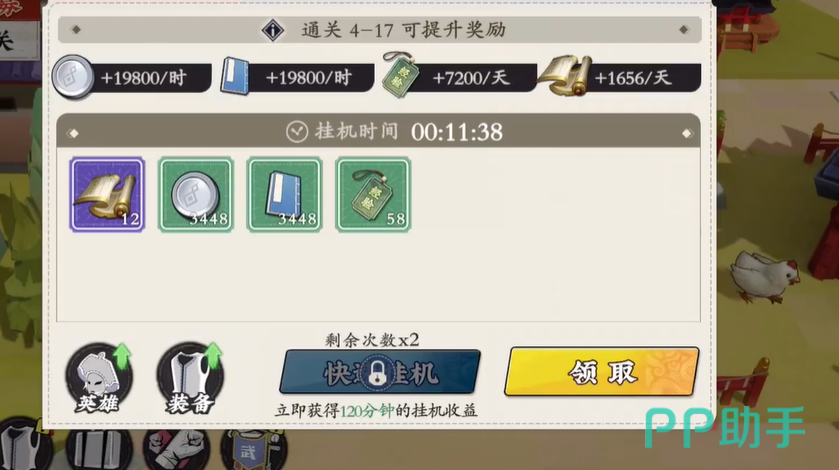The height and width of the screenshot is (470, 839).
Task: Tap the padlock on quick idle button
Action: pos(378,373)
